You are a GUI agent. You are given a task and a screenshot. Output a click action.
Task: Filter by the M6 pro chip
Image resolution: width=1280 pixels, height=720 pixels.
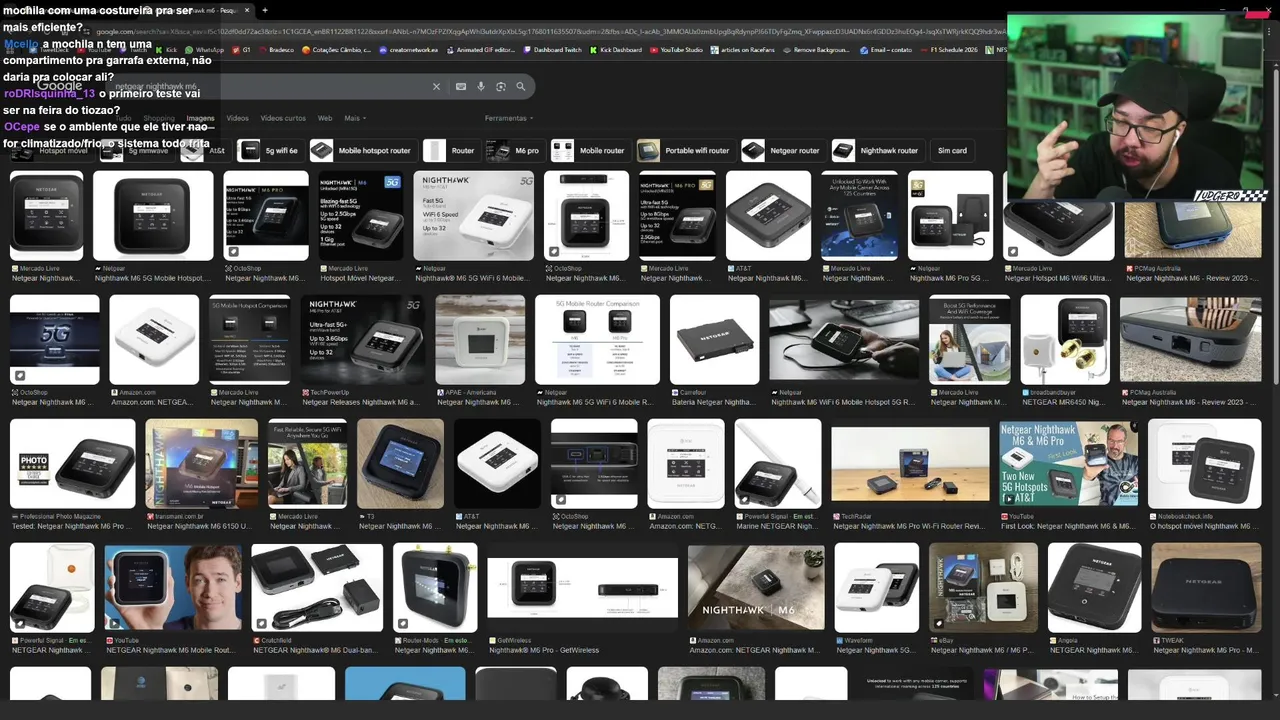(x=514, y=151)
